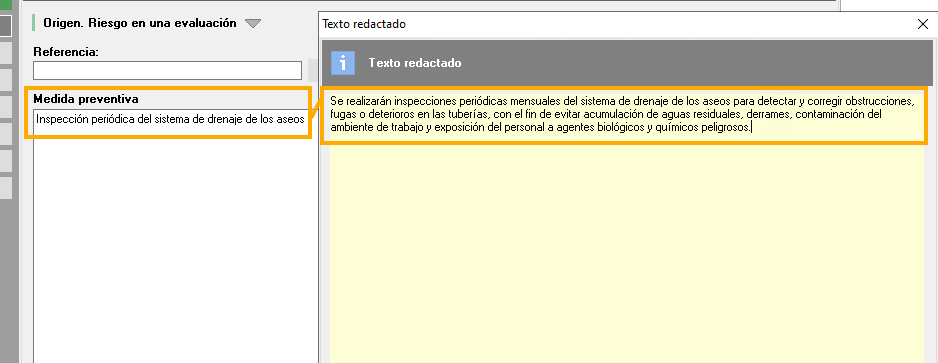Screen dimensions: 938x363
Task: Click the Origen. Riesgo en una evaluación heading
Action: (x=139, y=24)
